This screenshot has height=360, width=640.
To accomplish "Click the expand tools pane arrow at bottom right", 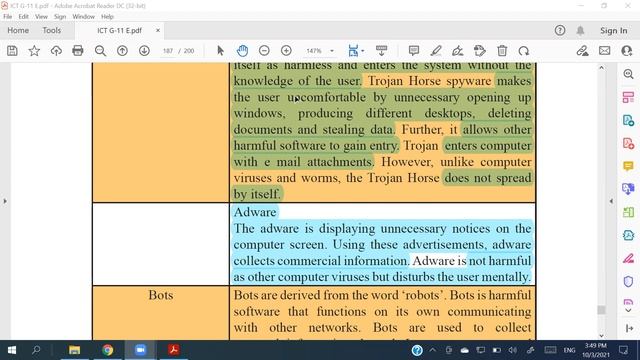I will pos(629,328).
